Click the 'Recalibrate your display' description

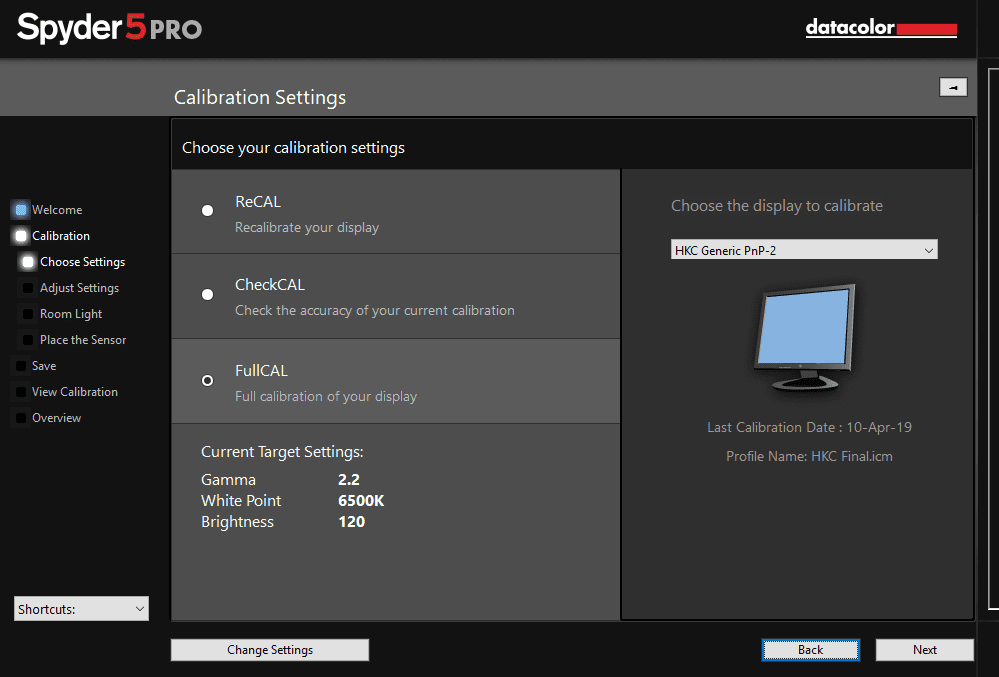point(306,227)
